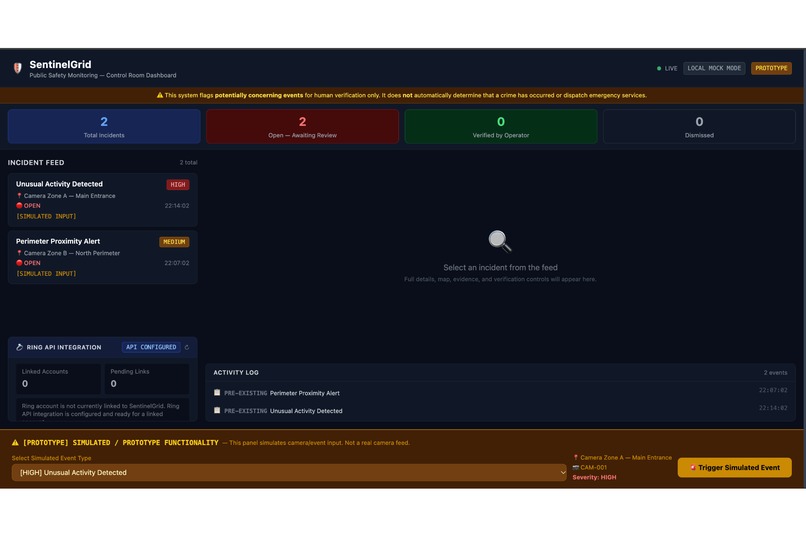
Task: Click the Ring API Integration plug icon
Action: (x=20, y=347)
